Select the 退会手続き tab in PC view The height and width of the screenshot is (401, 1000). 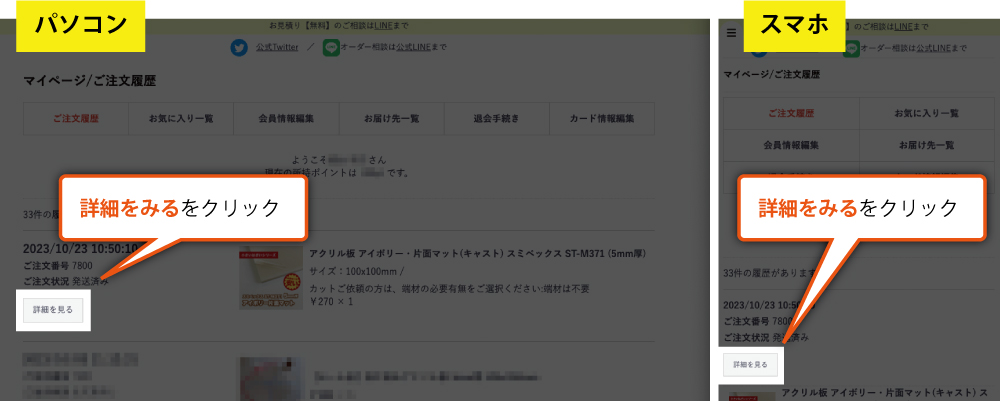497,118
